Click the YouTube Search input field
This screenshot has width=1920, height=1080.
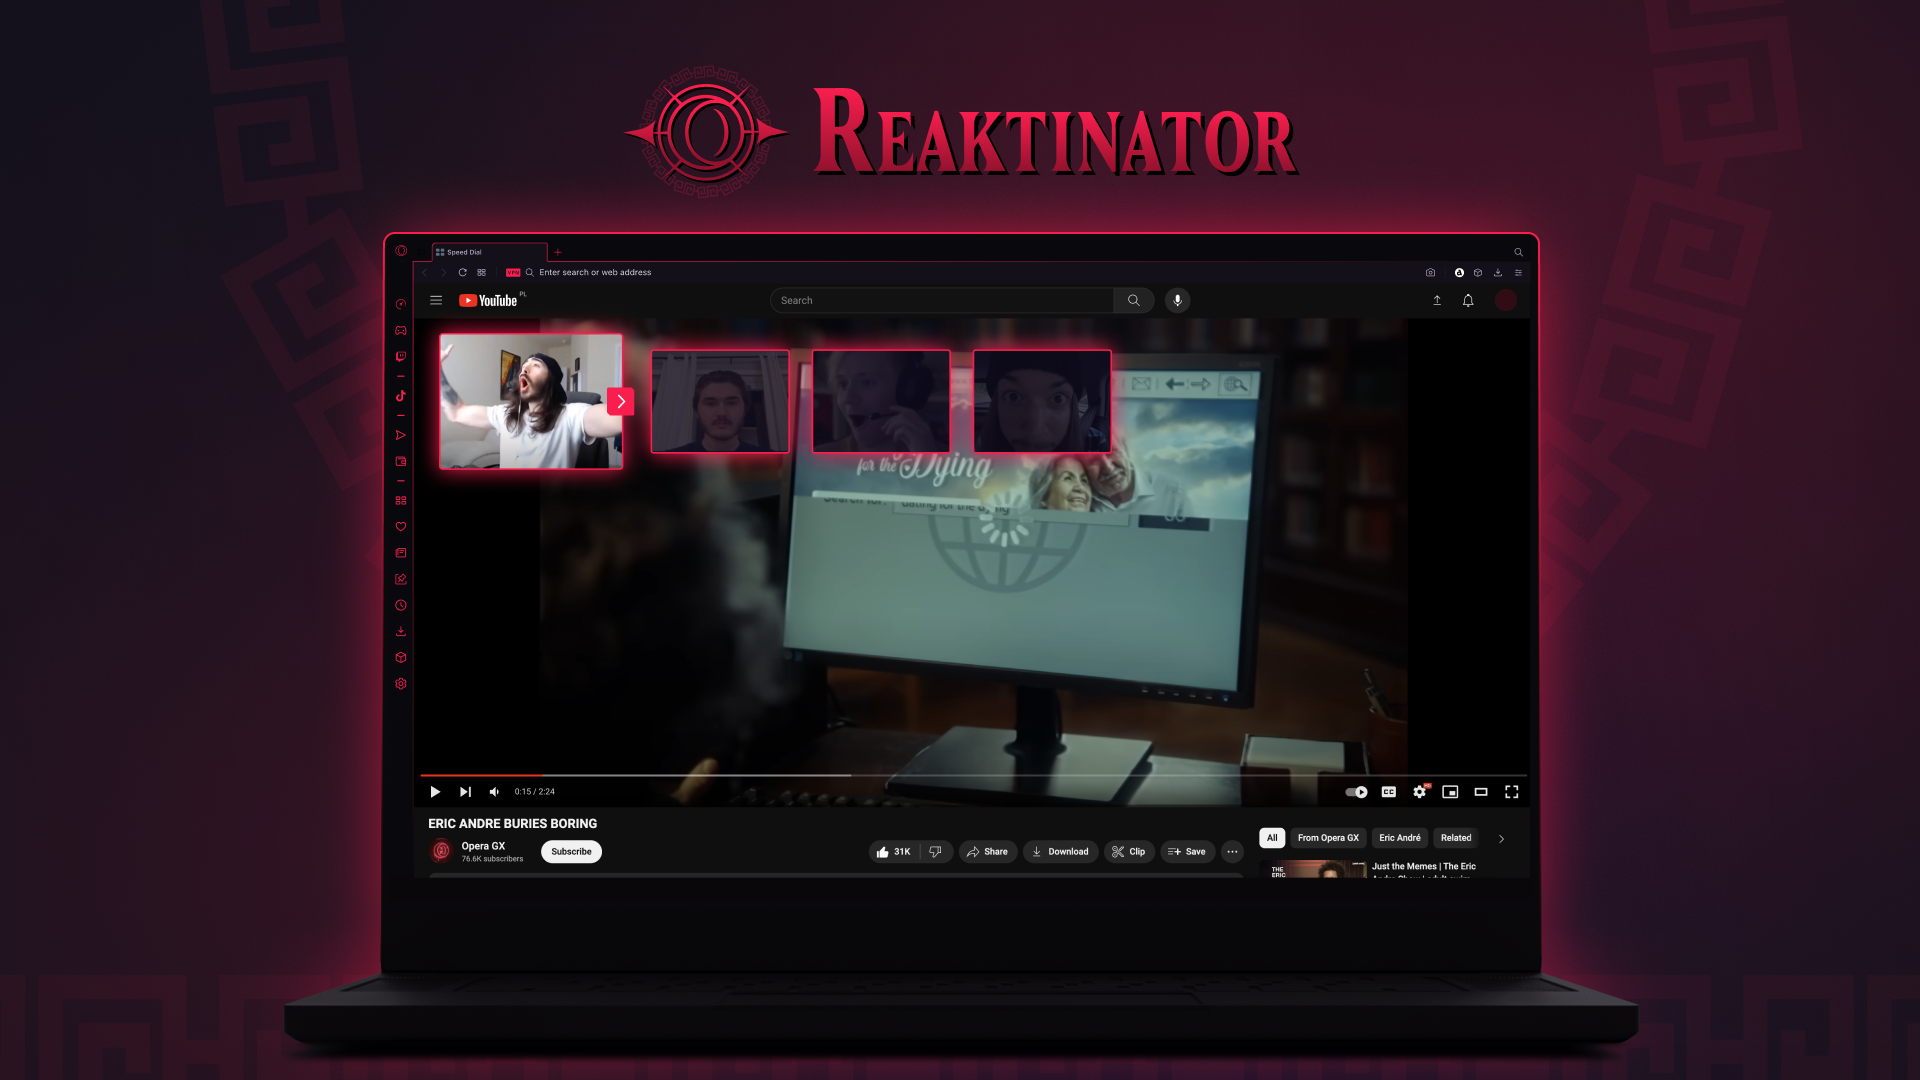click(940, 300)
